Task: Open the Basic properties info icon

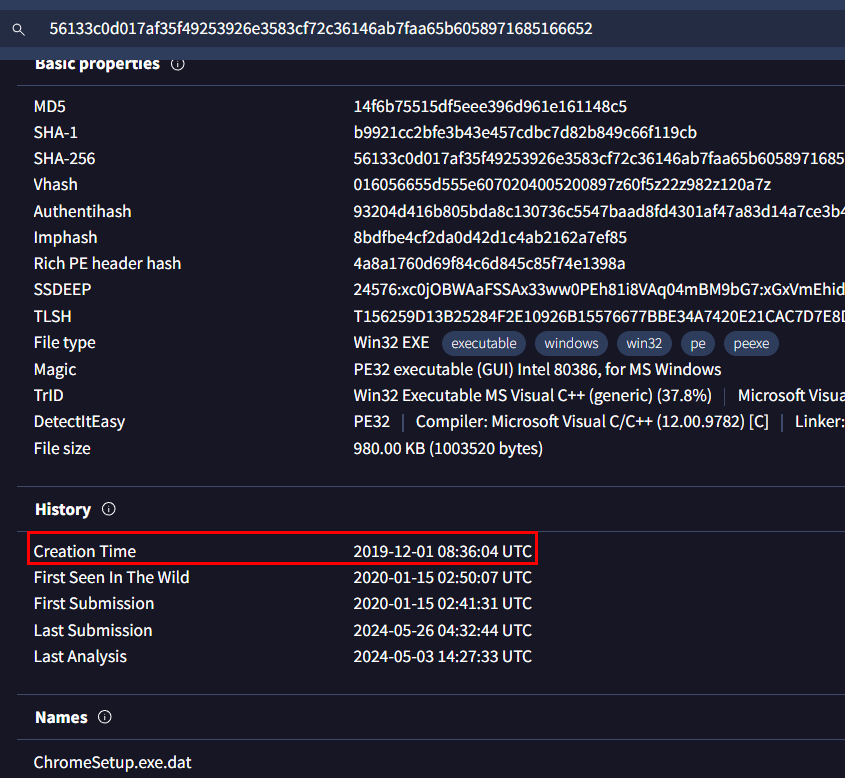Action: pos(178,64)
